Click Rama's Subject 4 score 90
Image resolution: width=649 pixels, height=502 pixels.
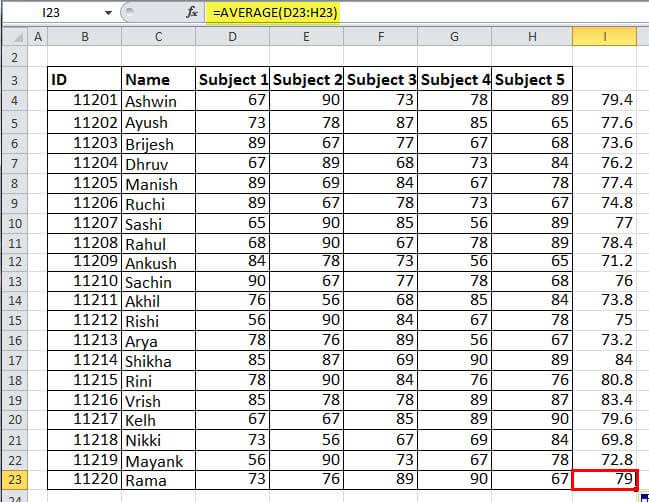[x=454, y=480]
